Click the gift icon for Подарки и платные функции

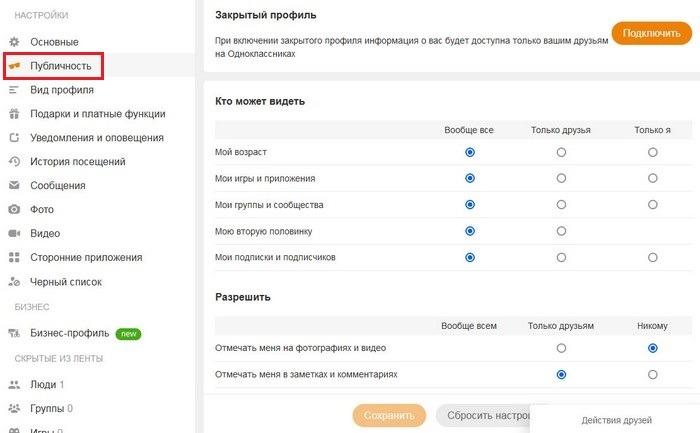[x=14, y=114]
